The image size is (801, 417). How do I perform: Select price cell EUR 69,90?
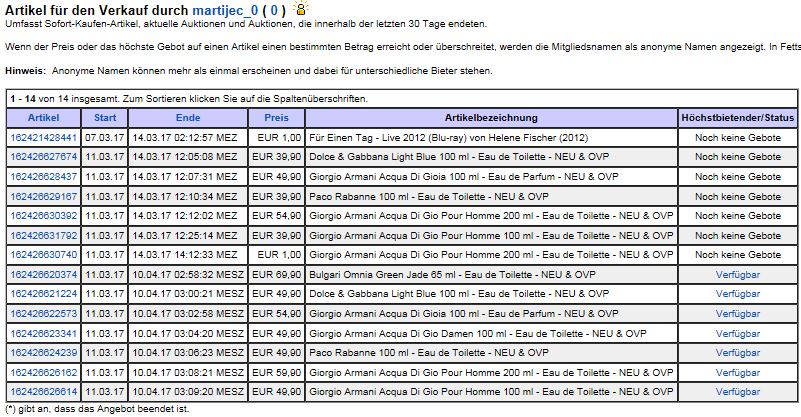(x=276, y=274)
